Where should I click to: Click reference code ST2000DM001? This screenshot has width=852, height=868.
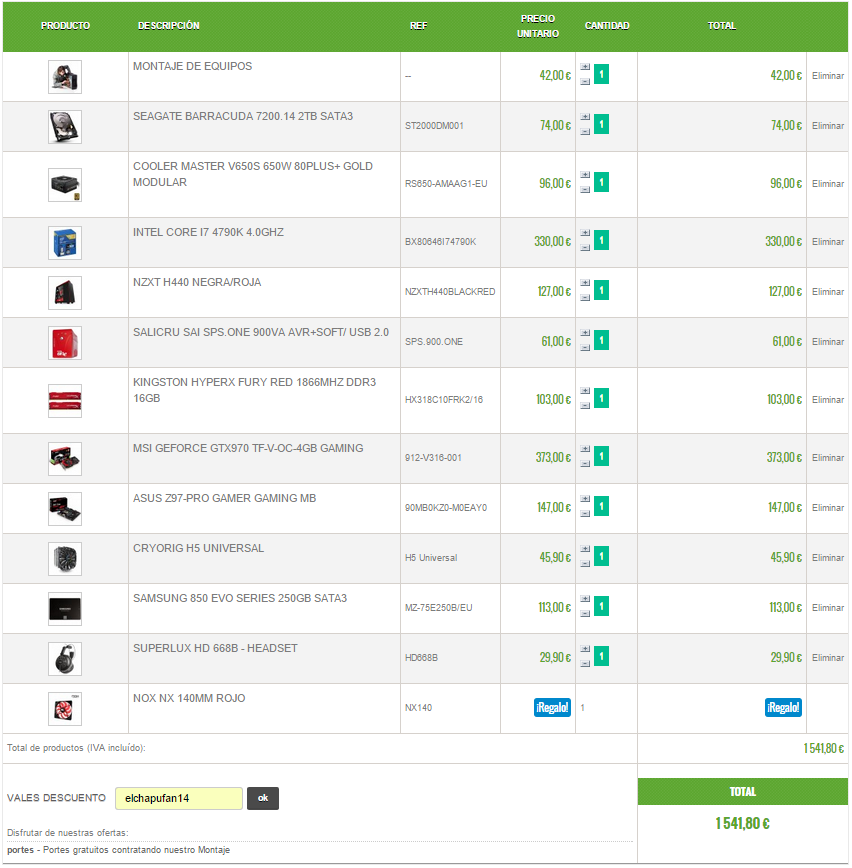(434, 126)
